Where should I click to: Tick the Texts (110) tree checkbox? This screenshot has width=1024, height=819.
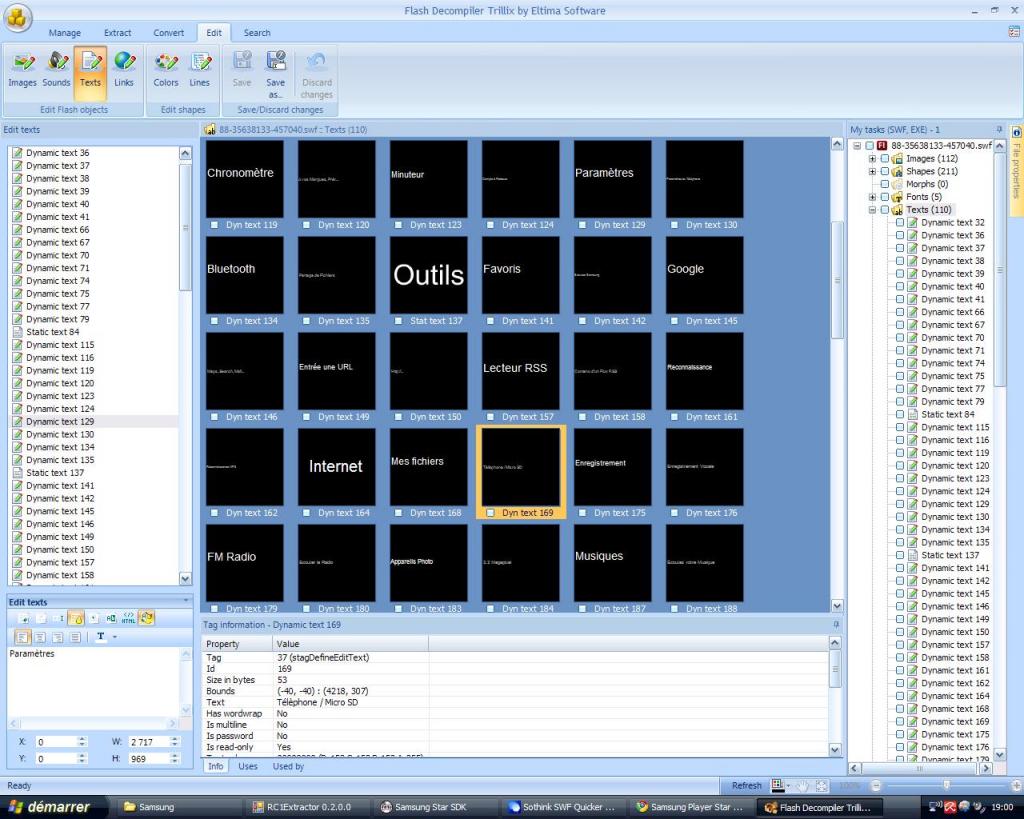885,210
